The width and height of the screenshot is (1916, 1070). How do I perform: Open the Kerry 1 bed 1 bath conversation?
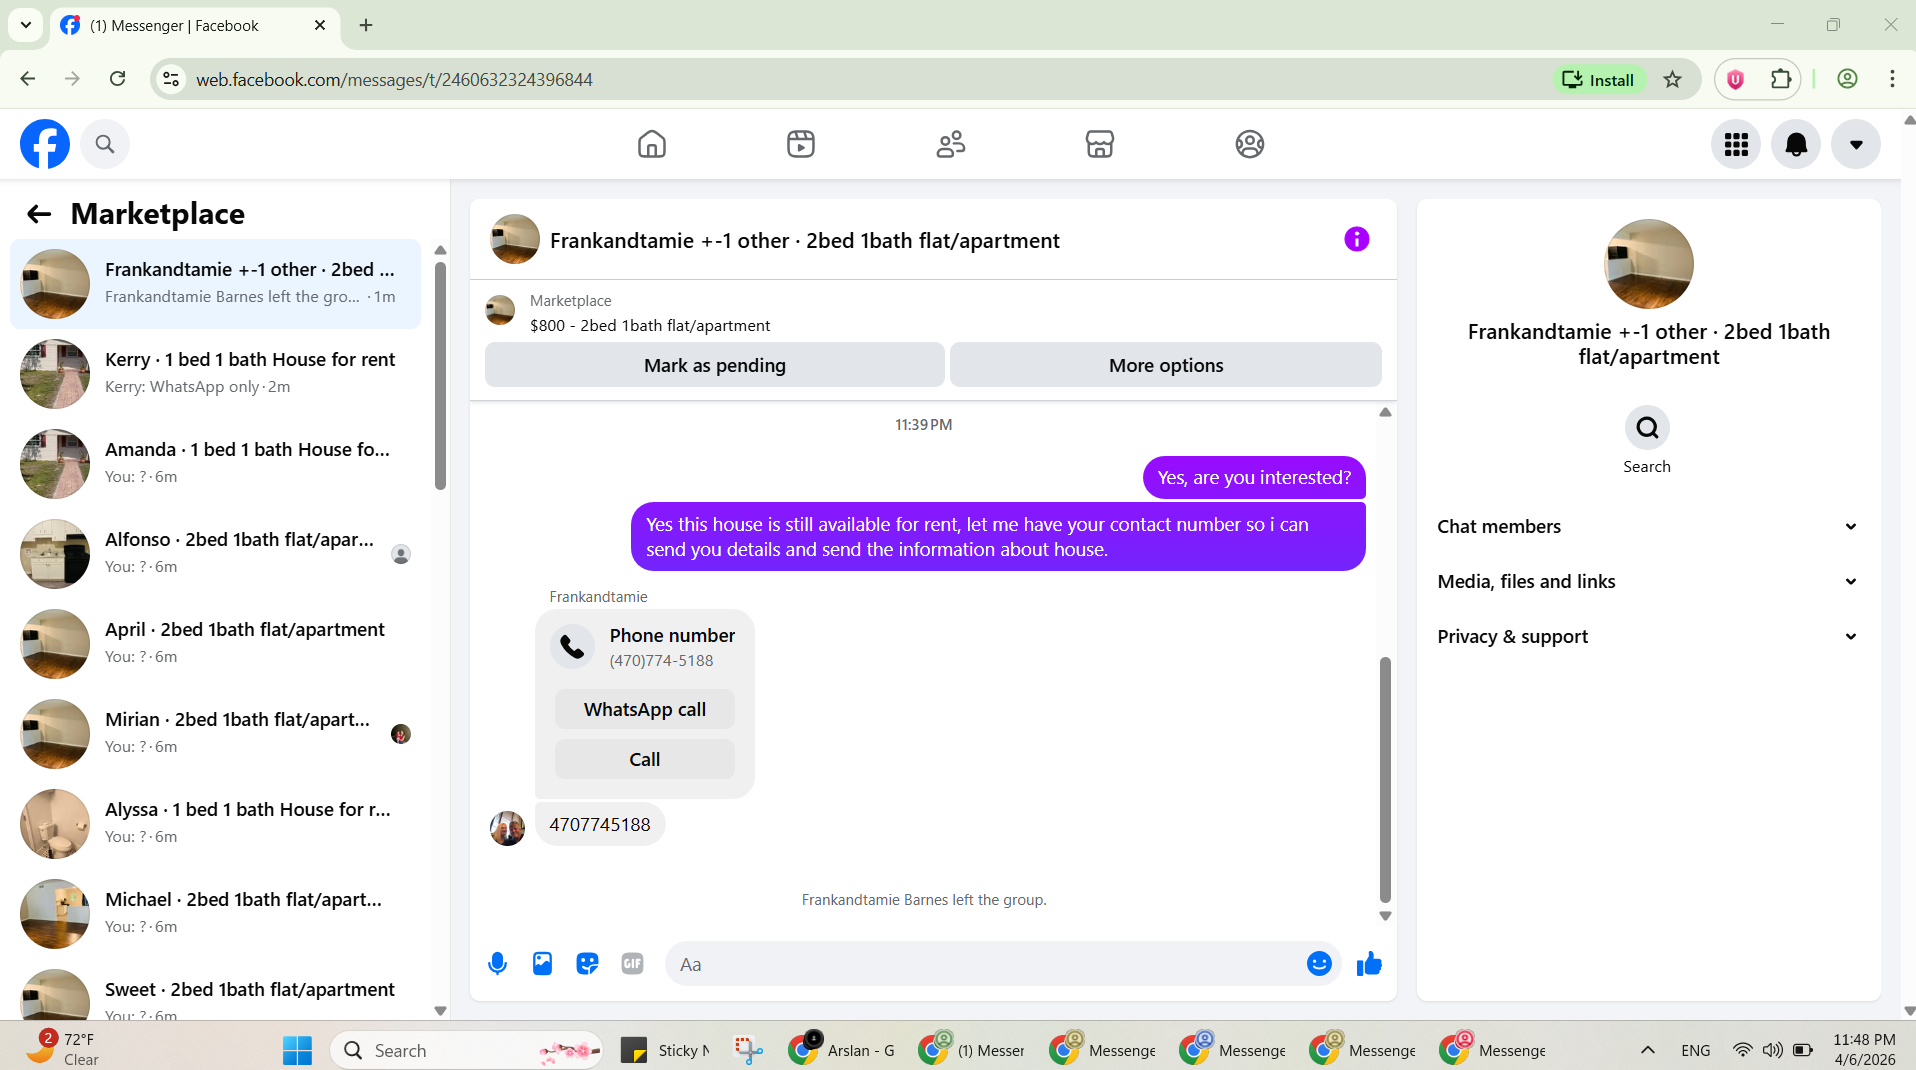click(215, 374)
